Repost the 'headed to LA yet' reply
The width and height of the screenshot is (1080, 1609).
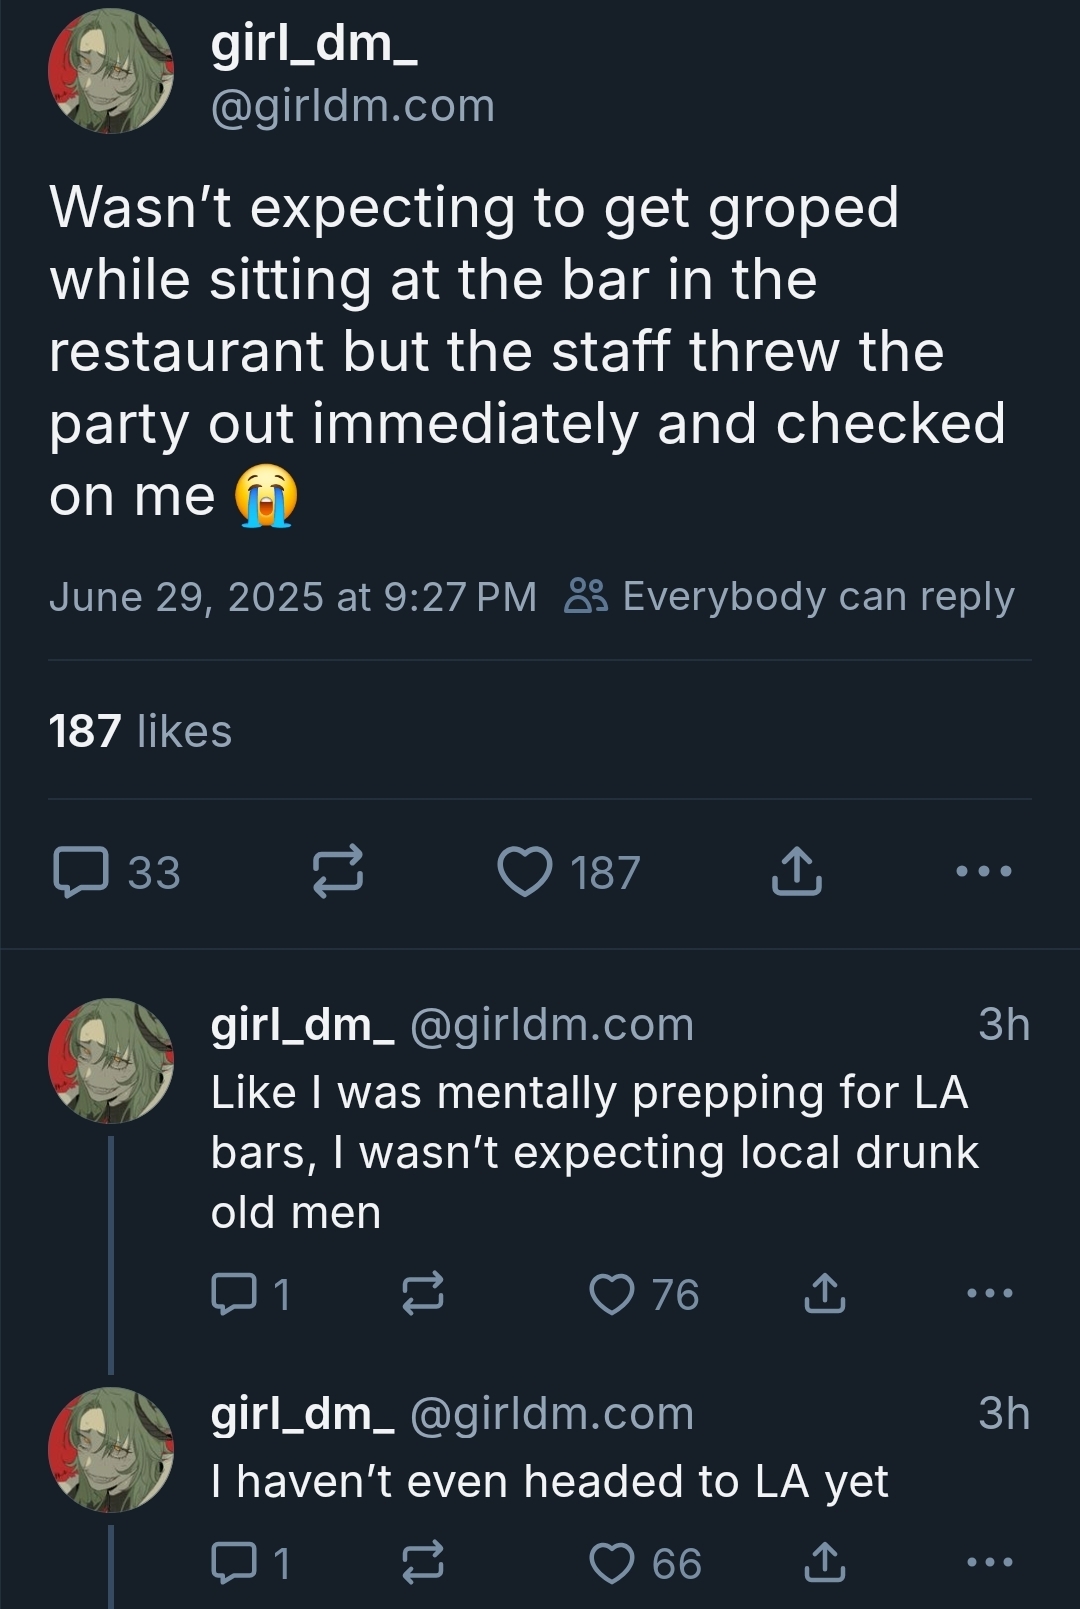423,1562
